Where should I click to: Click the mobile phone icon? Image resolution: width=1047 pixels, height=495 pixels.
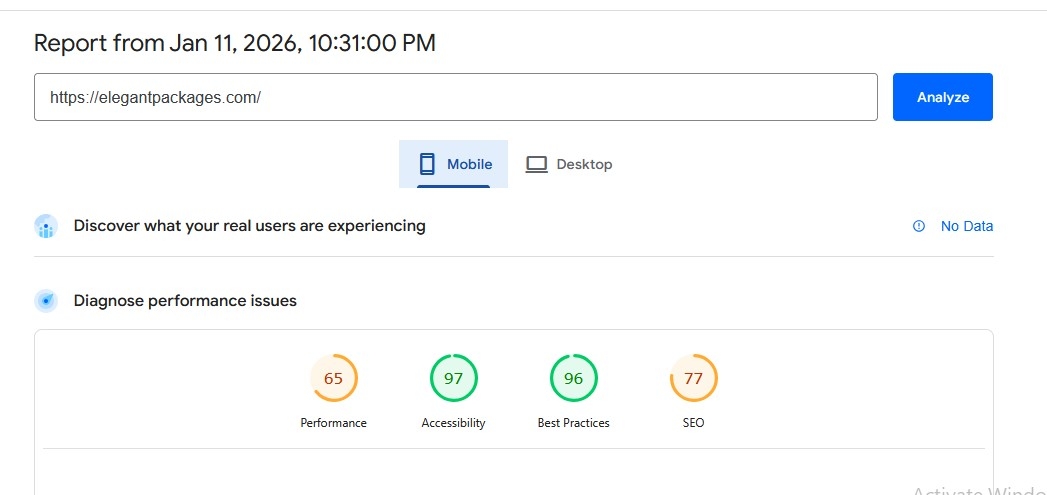coord(427,164)
